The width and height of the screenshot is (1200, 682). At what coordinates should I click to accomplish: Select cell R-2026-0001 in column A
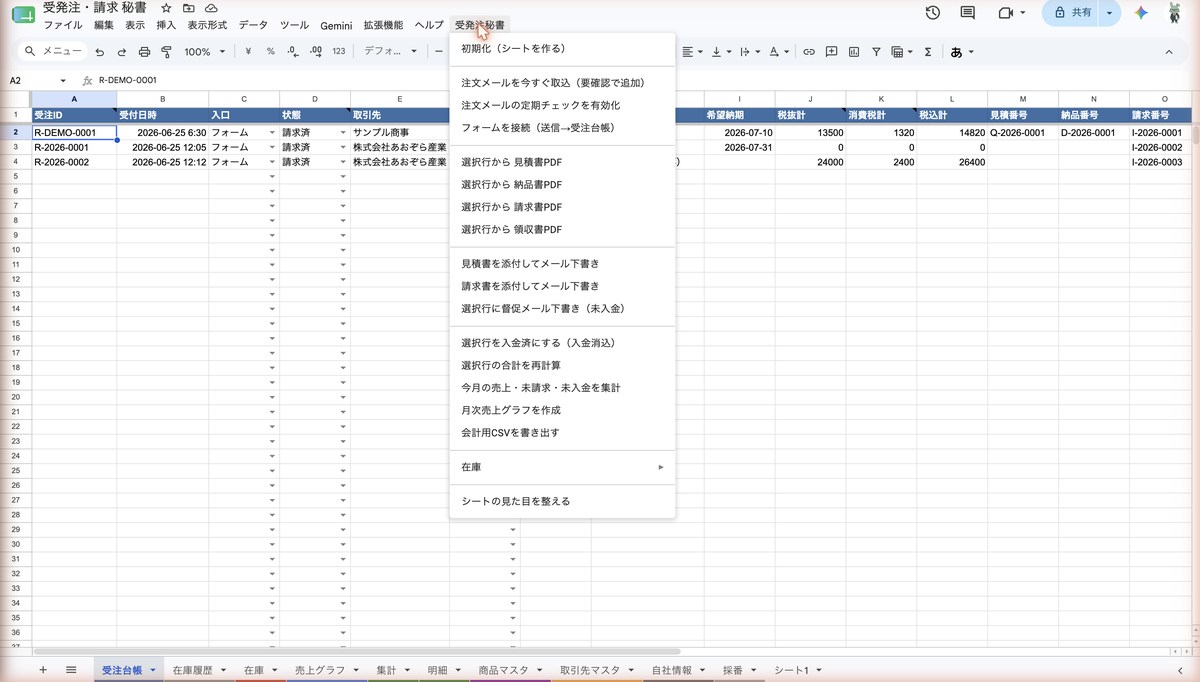click(x=74, y=147)
